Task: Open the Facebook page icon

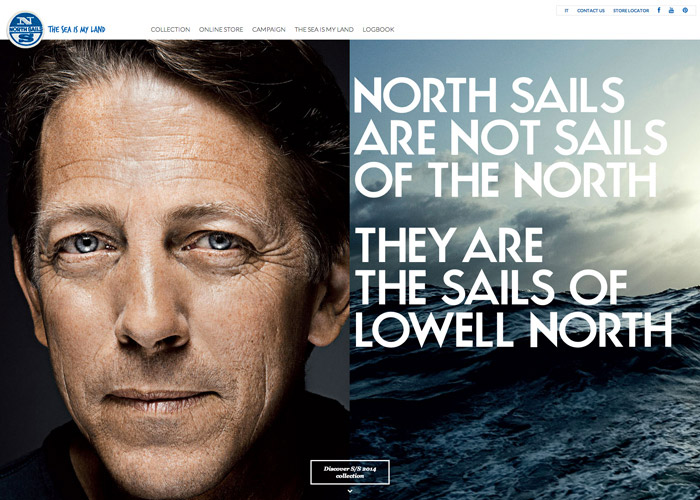Action: (658, 10)
